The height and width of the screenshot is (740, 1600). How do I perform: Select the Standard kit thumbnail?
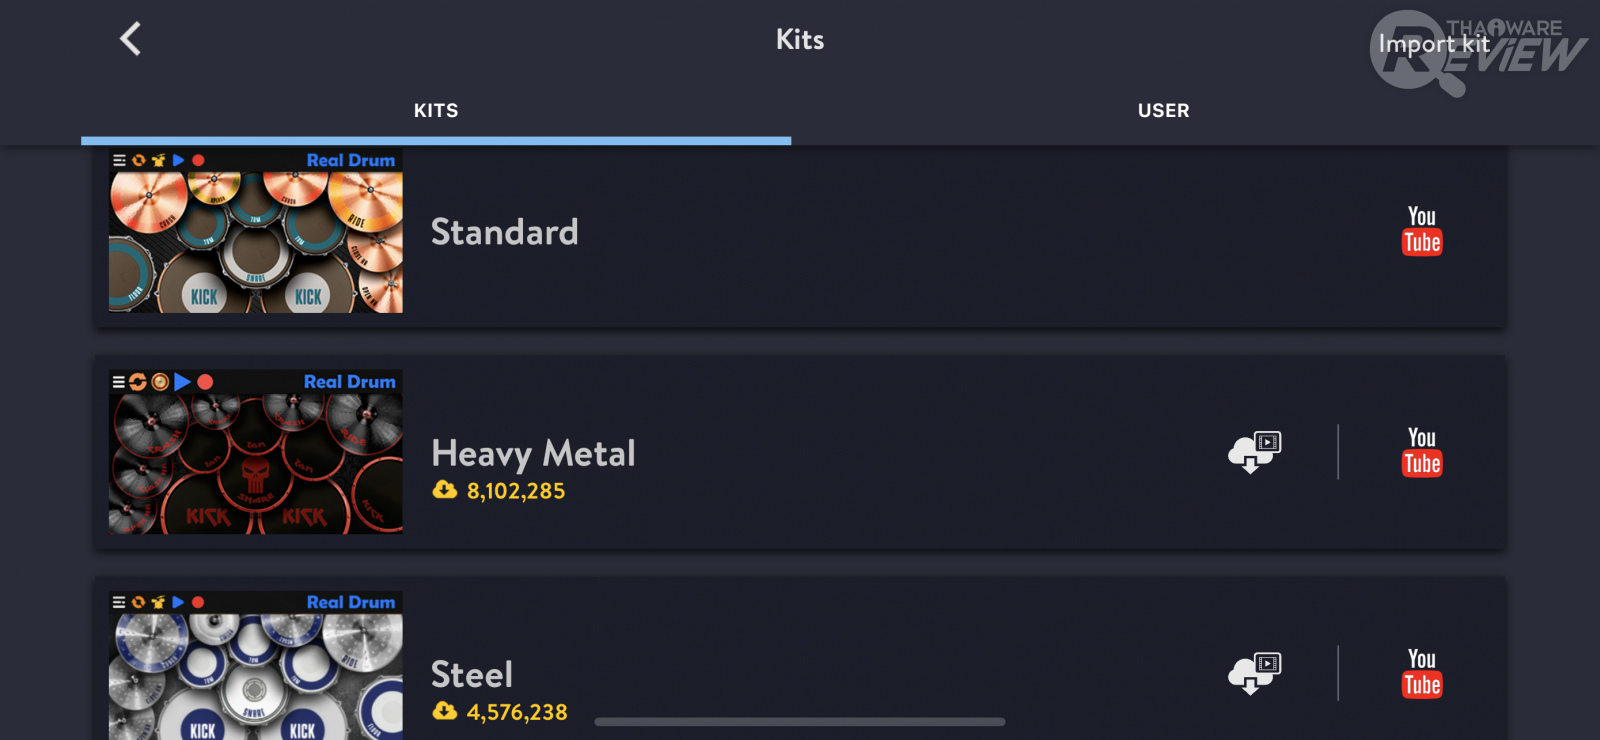[x=256, y=231]
